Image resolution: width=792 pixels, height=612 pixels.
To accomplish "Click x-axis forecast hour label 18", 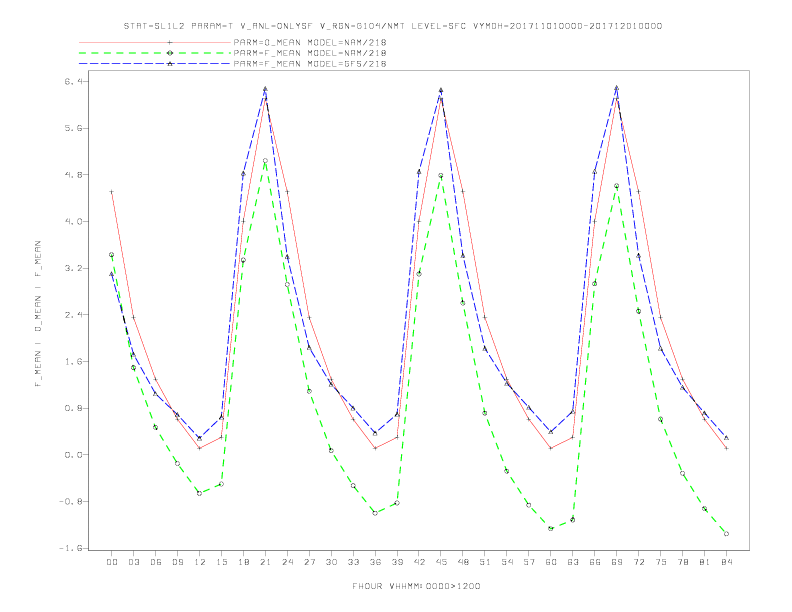I will (x=243, y=562).
